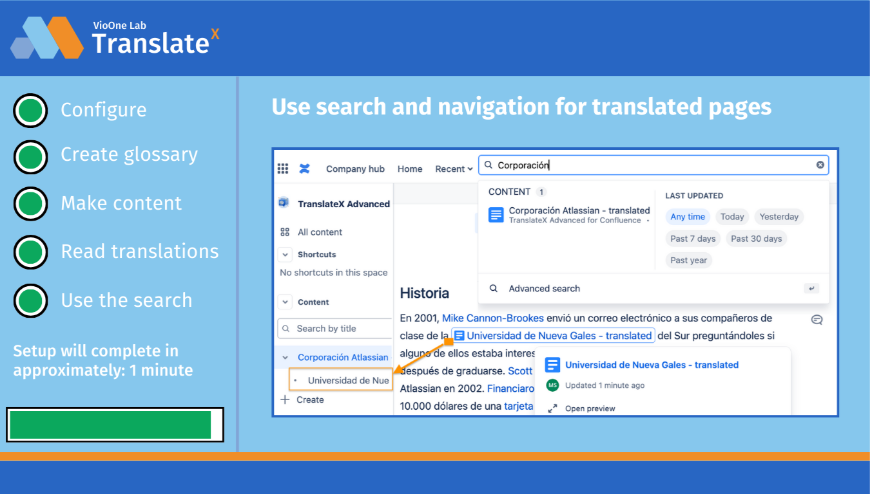
Task: Follow the Scott link in the text
Action: click(x=520, y=371)
